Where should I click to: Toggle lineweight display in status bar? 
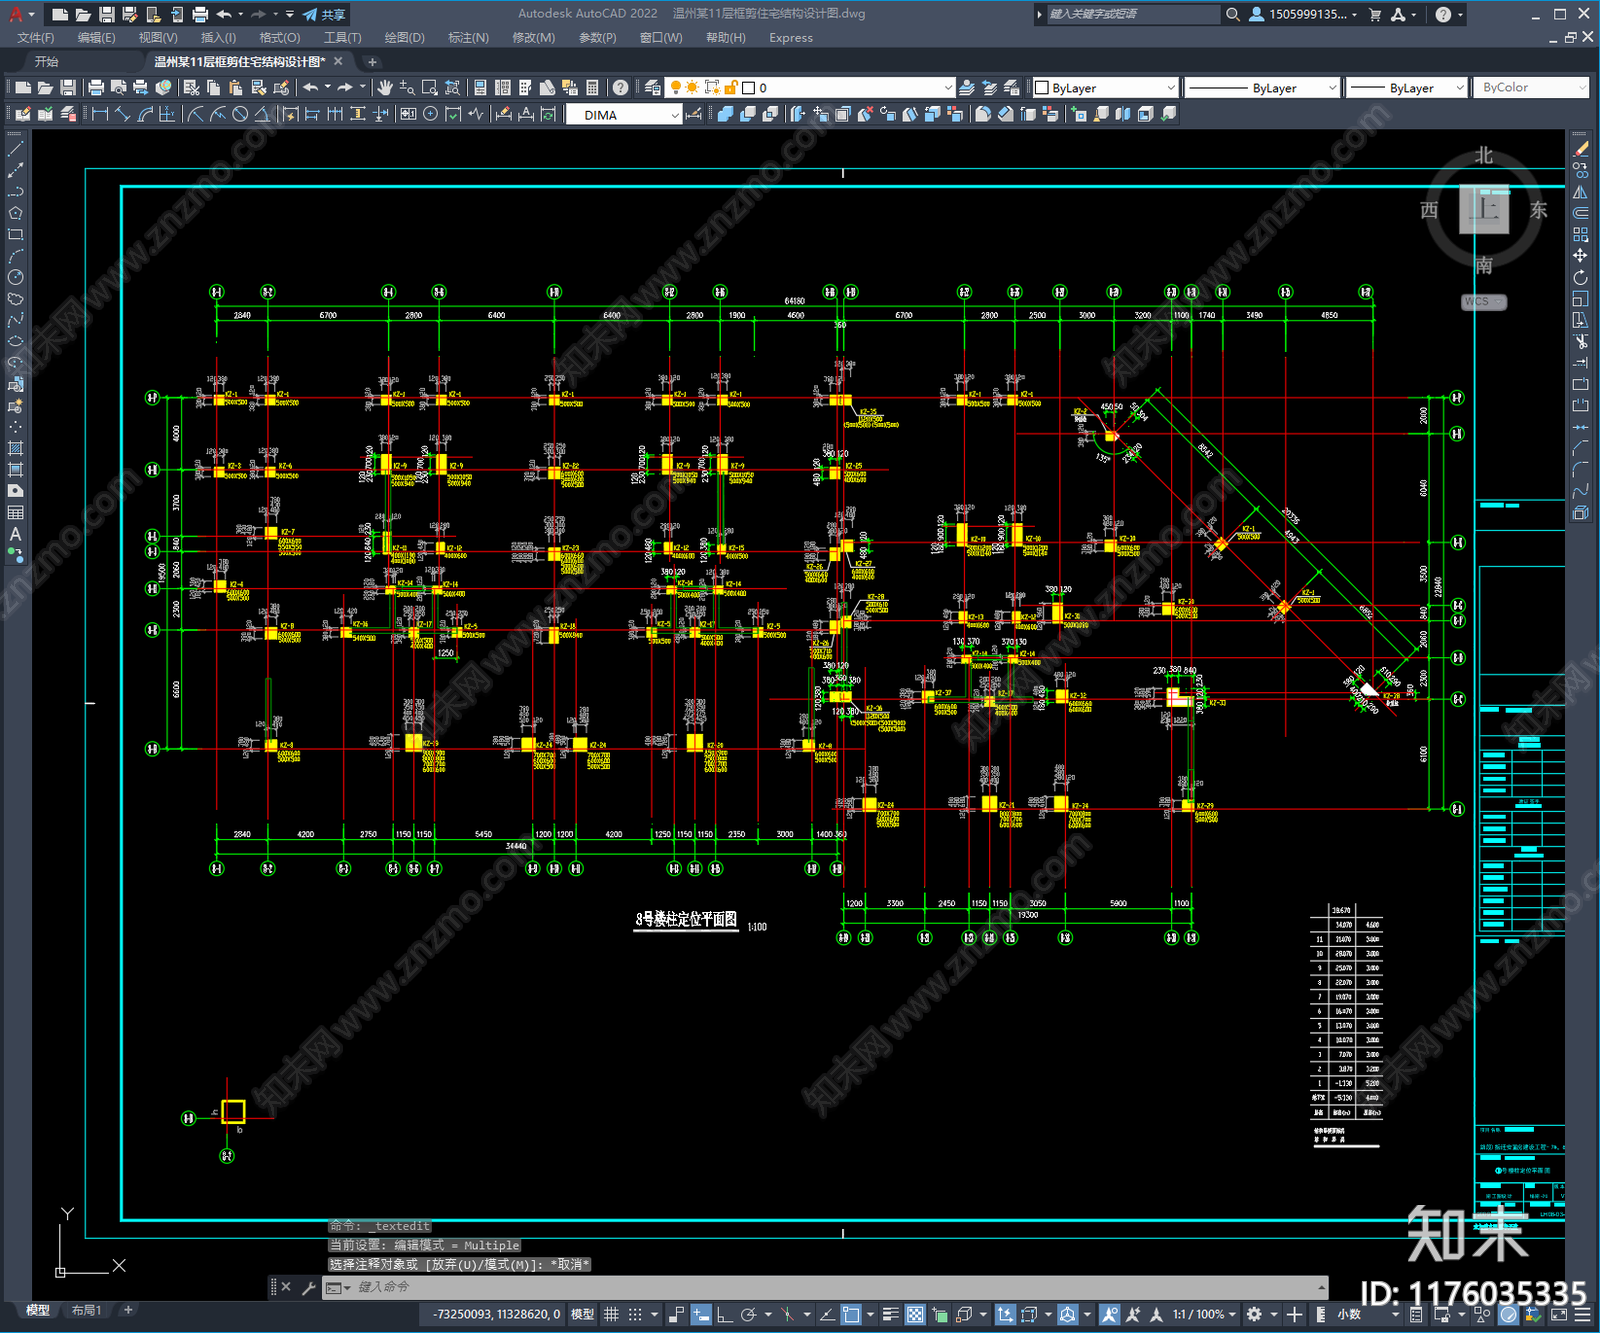(890, 1314)
